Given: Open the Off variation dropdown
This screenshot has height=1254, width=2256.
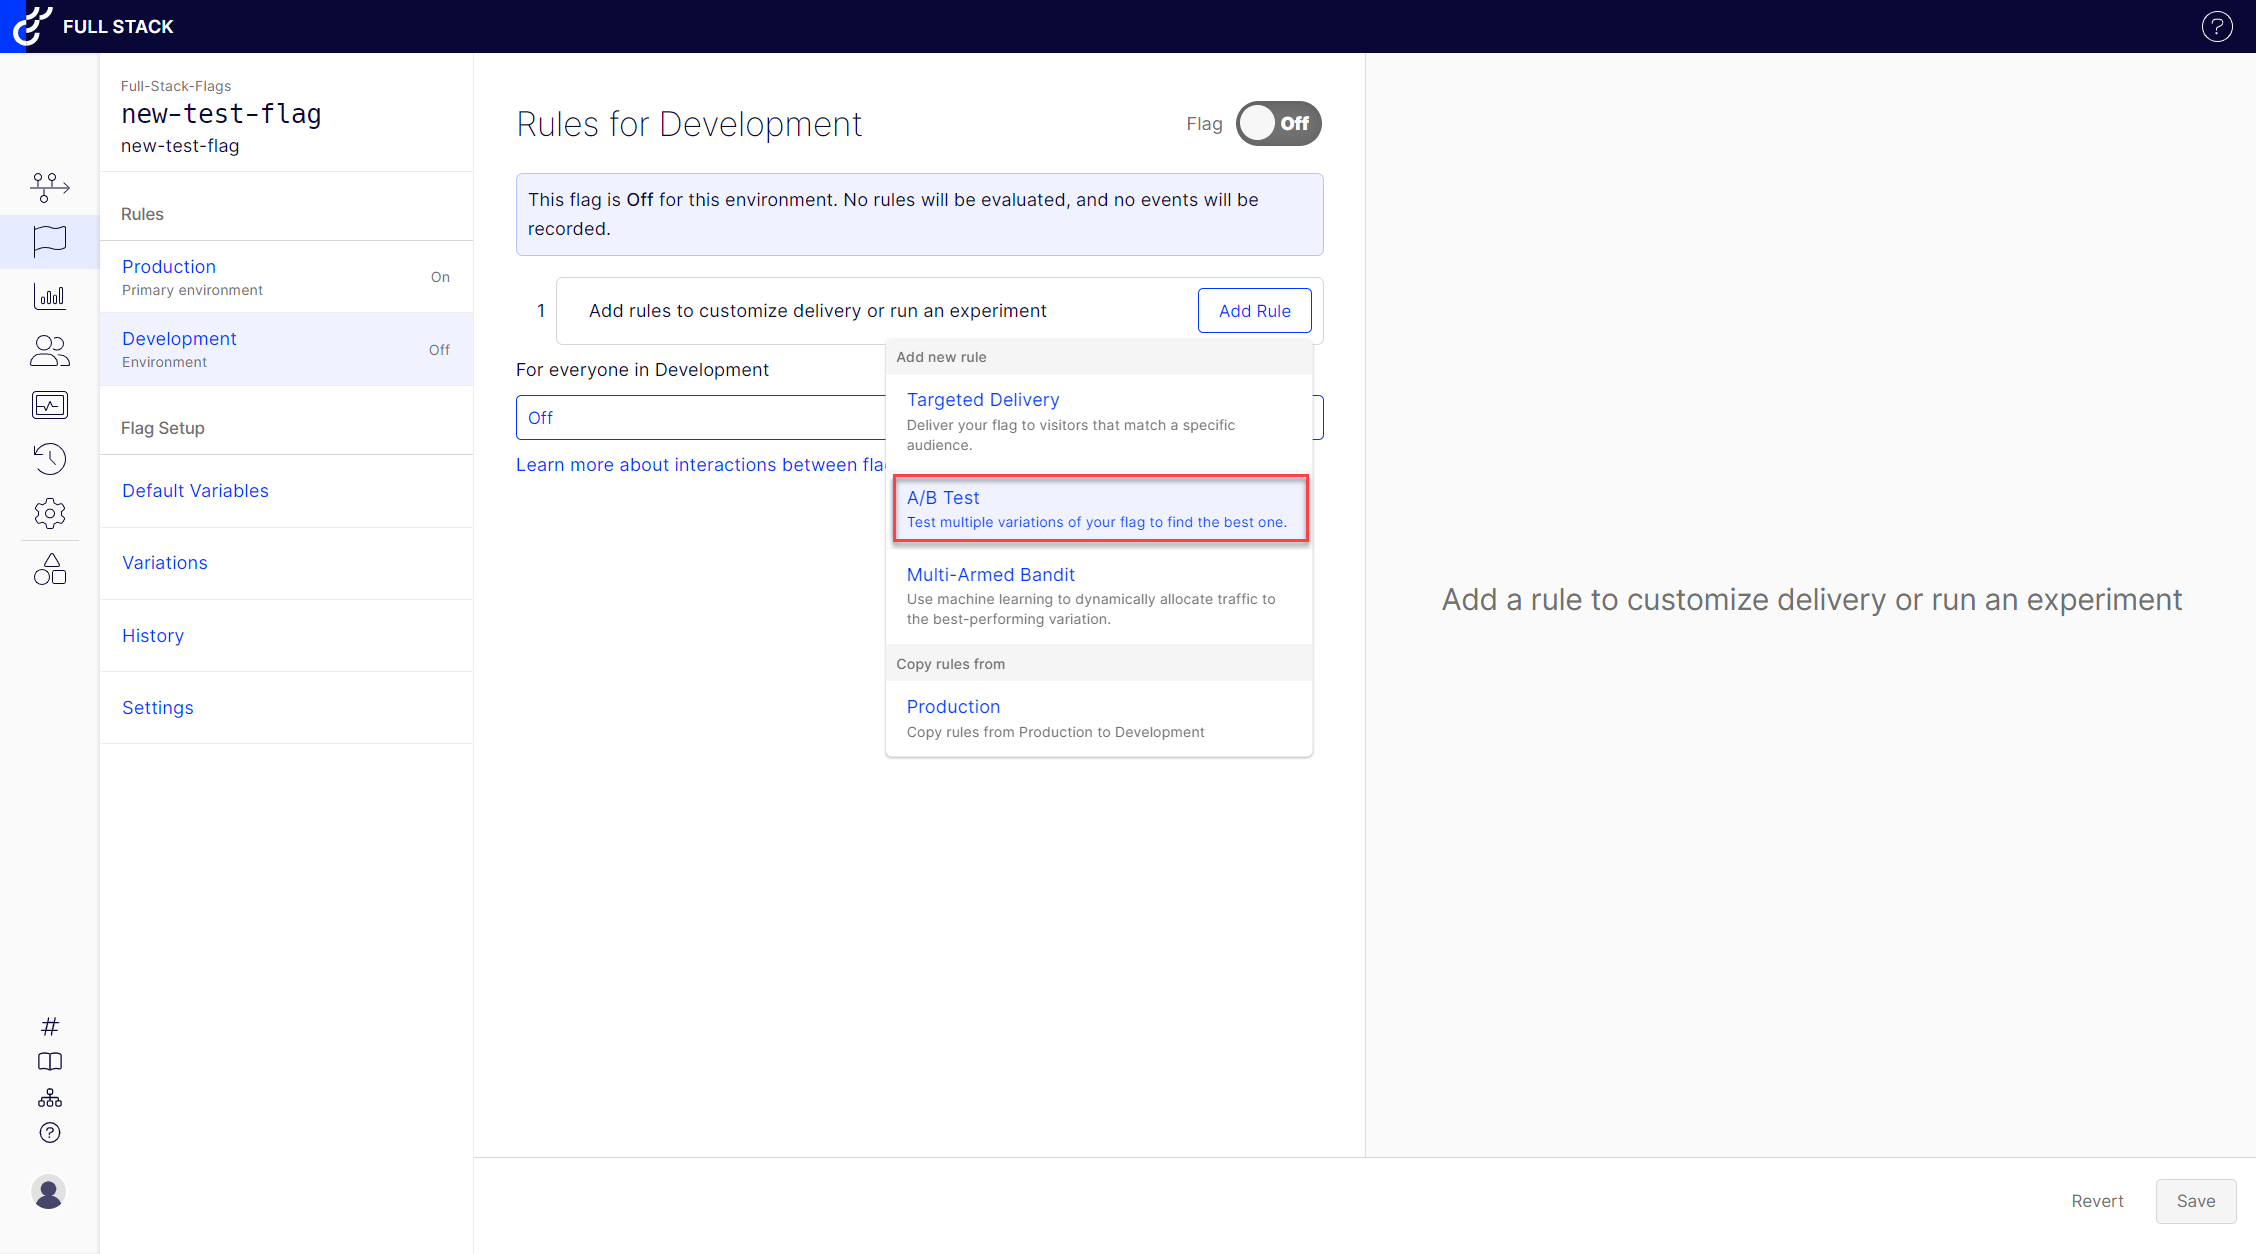Looking at the screenshot, I should 700,418.
